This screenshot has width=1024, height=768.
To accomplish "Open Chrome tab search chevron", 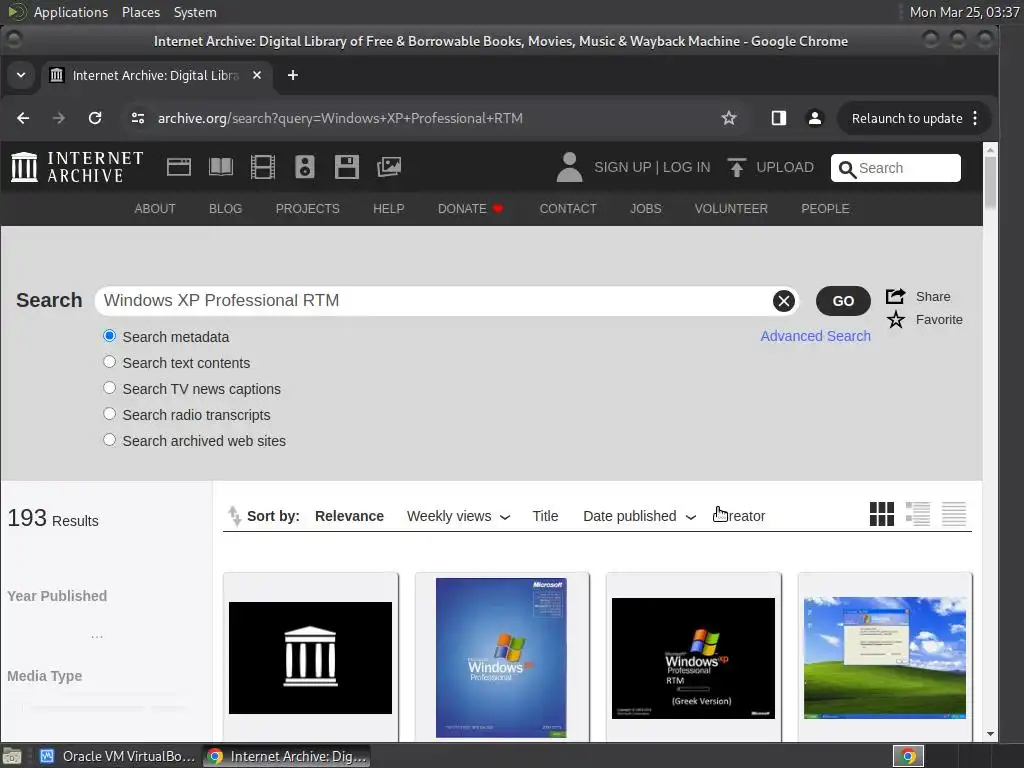I will pyautogui.click(x=21, y=75).
